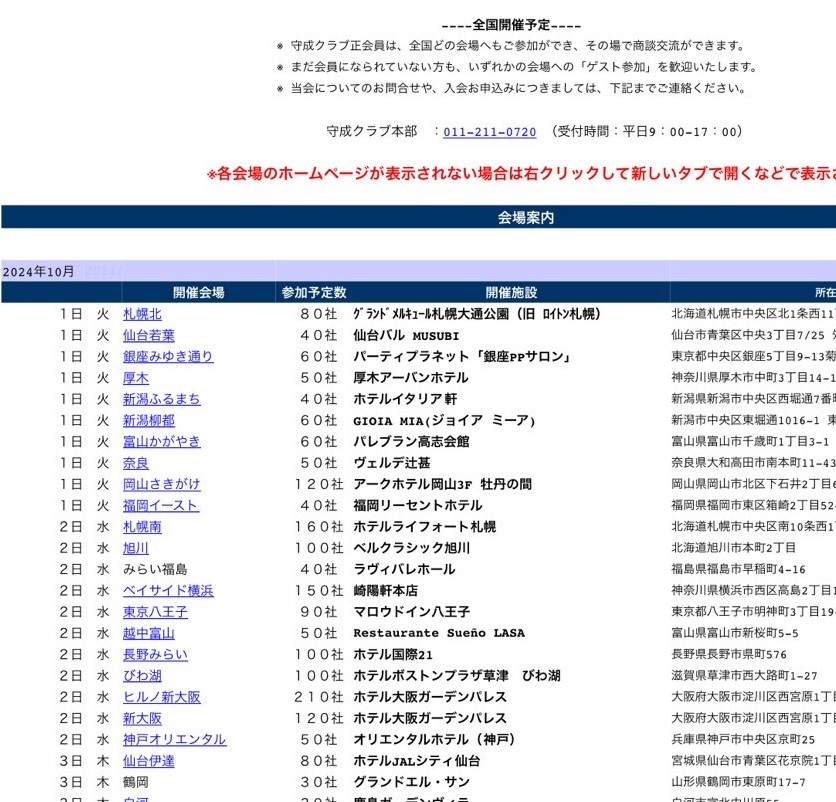Click the facility name パレブラン高志会館
The height and width of the screenshot is (802, 836).
[x=411, y=442]
